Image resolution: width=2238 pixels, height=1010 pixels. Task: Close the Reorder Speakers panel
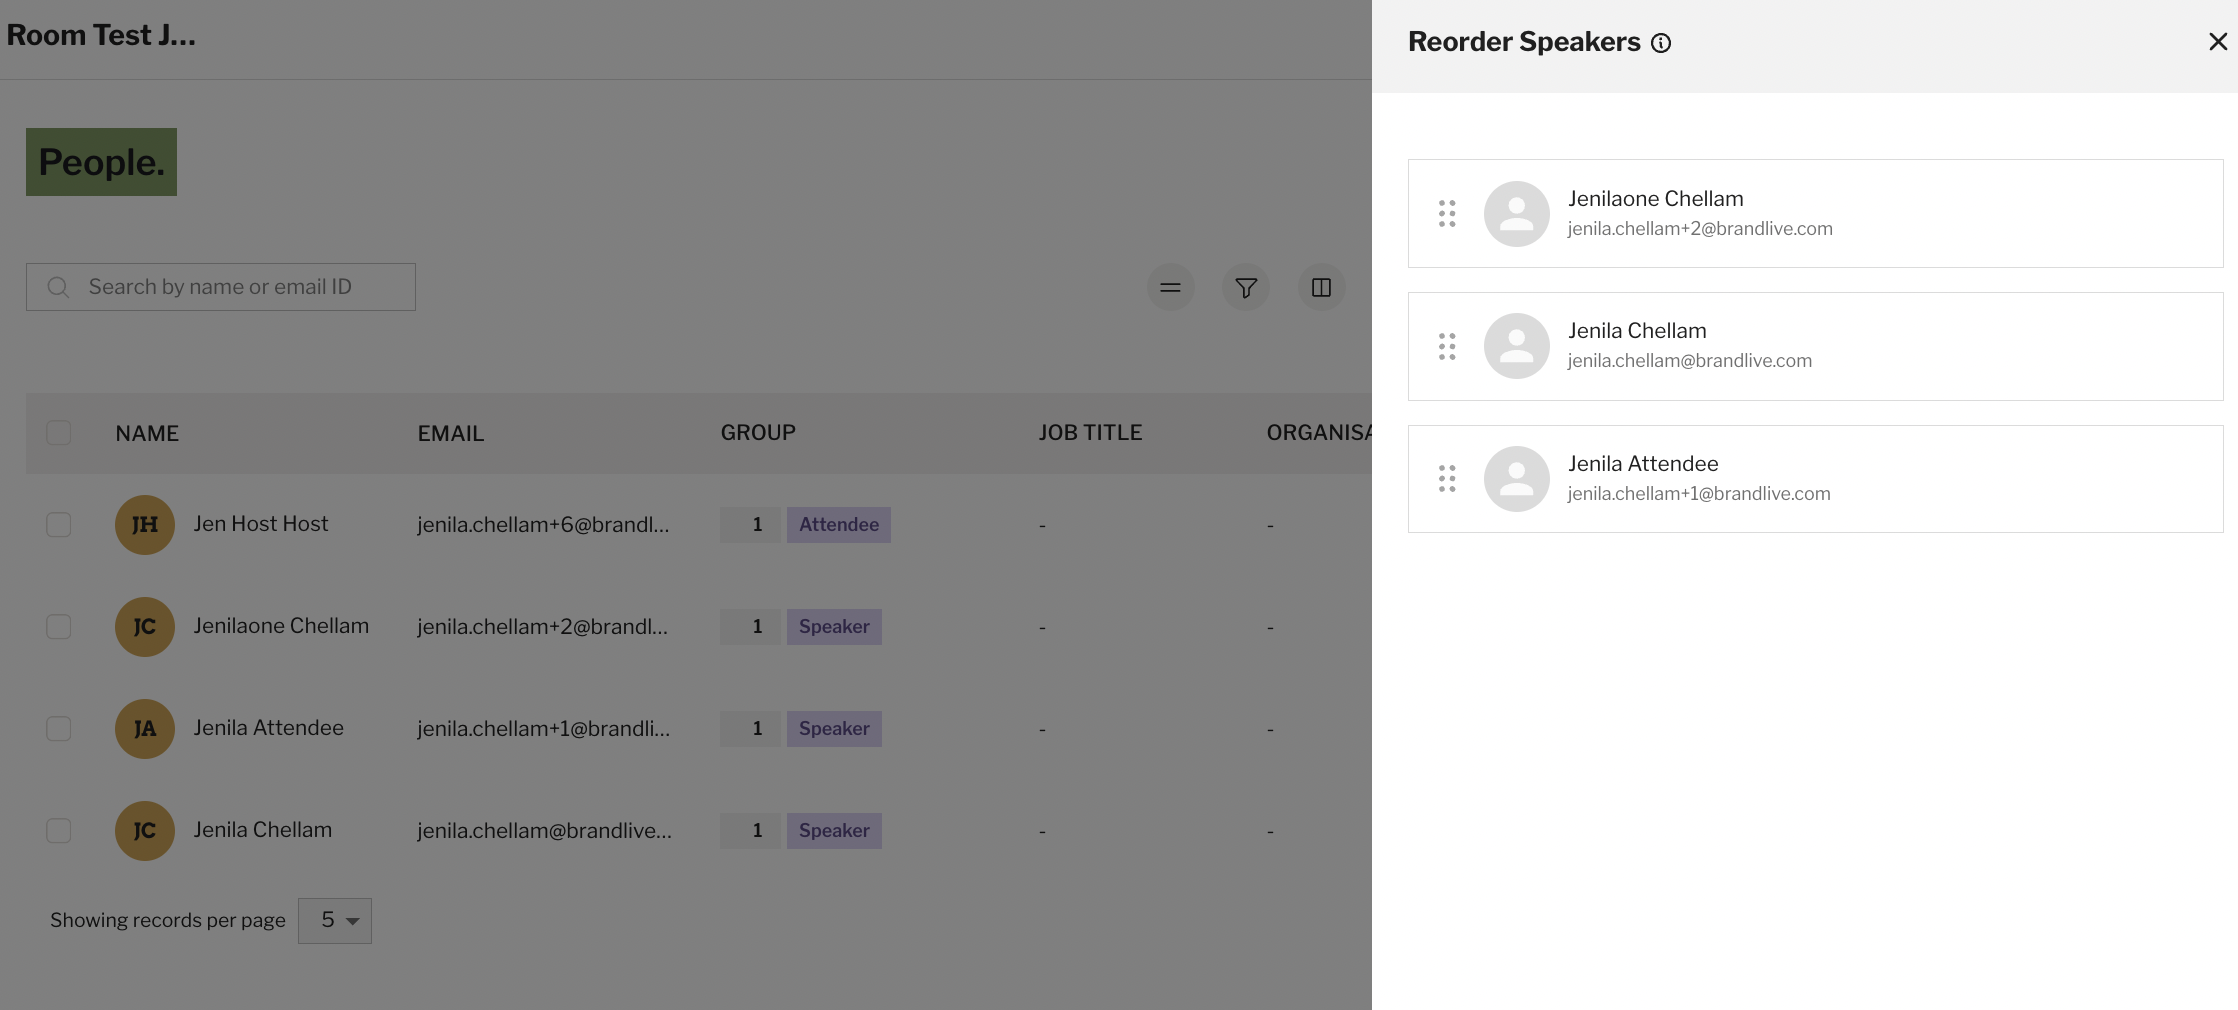click(x=2217, y=42)
